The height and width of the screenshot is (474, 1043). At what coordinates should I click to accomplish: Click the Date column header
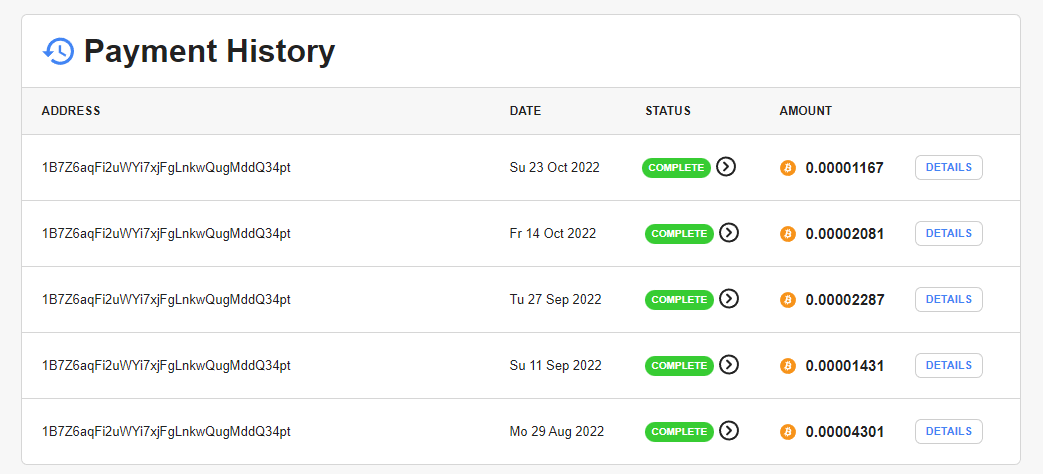click(x=525, y=111)
